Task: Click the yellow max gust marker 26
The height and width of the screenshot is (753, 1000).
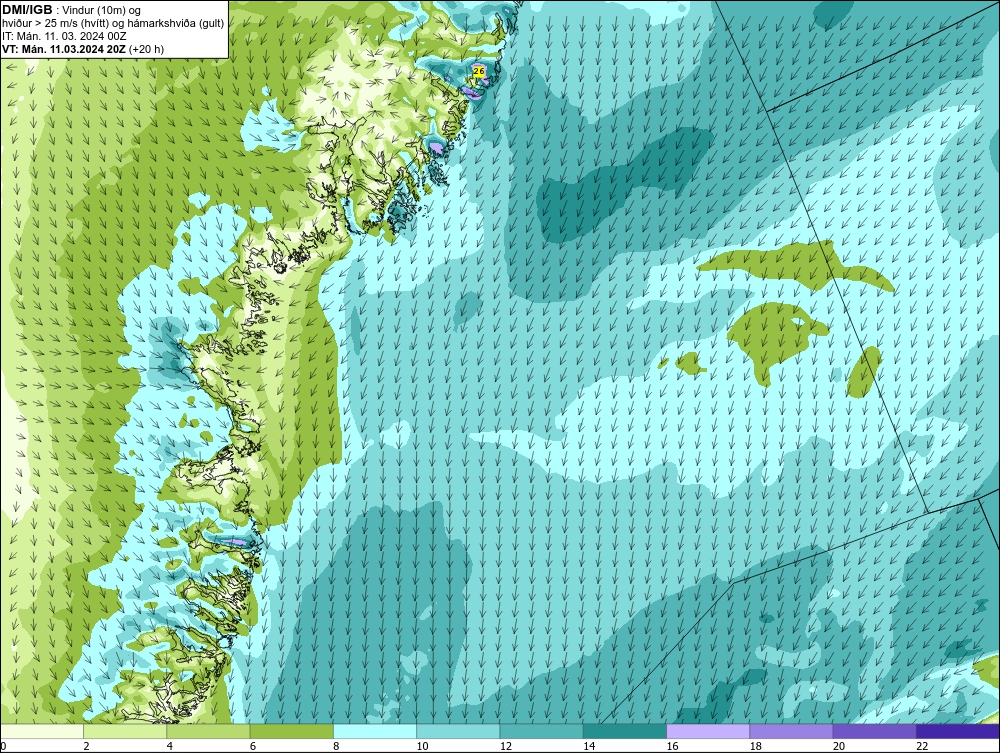Action: click(479, 71)
